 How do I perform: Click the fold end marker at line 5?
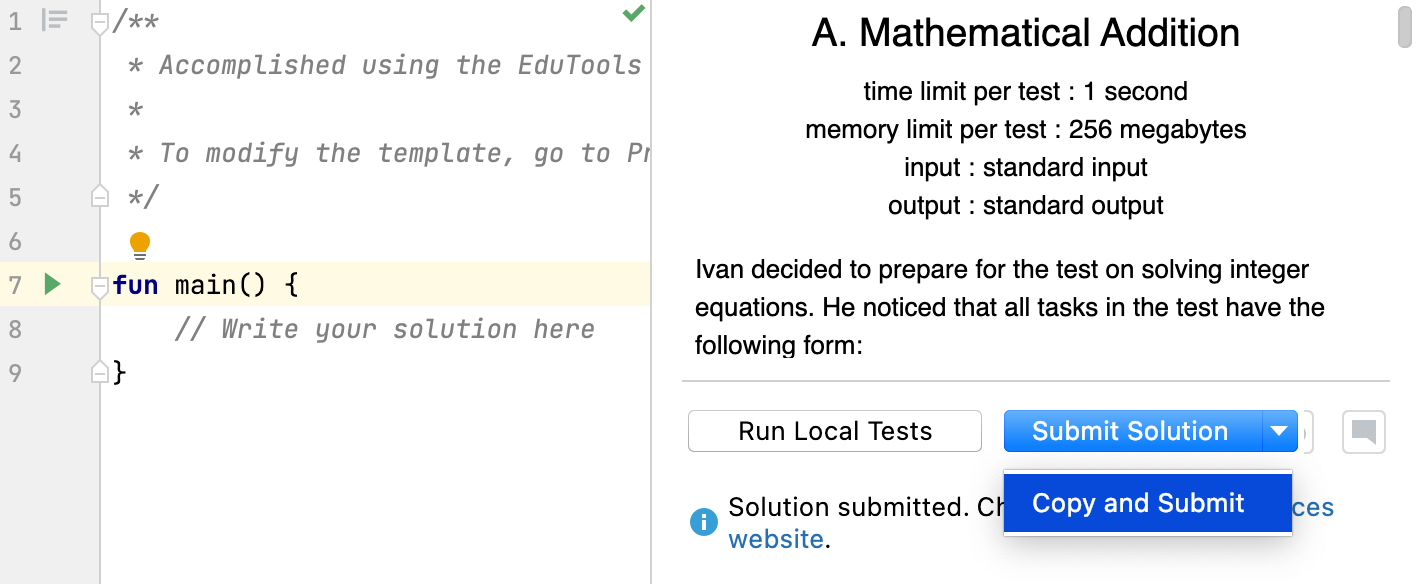coord(99,197)
